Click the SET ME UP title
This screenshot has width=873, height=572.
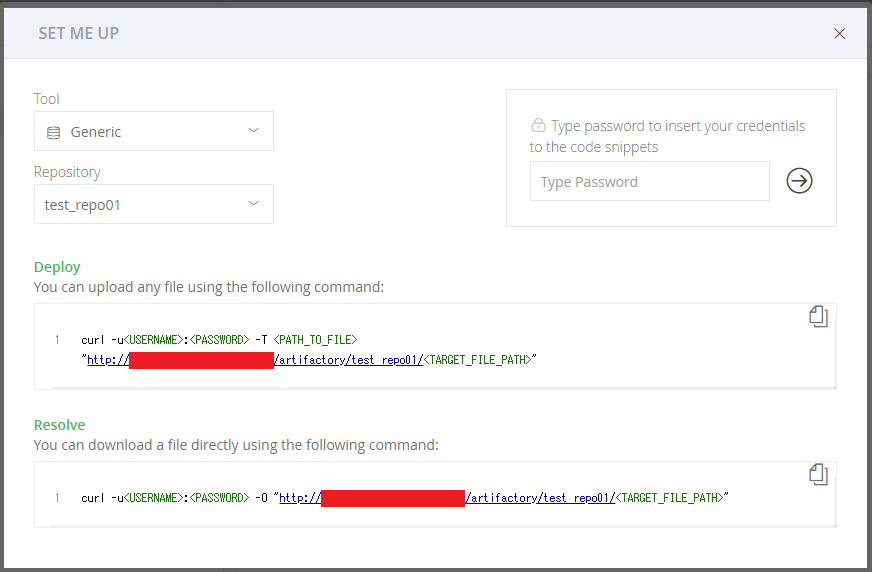pyautogui.click(x=79, y=33)
